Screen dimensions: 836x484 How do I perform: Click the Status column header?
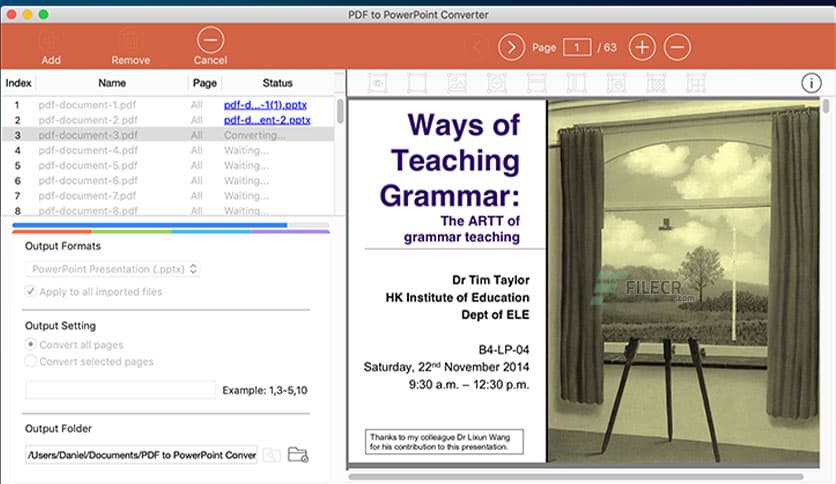[x=277, y=83]
